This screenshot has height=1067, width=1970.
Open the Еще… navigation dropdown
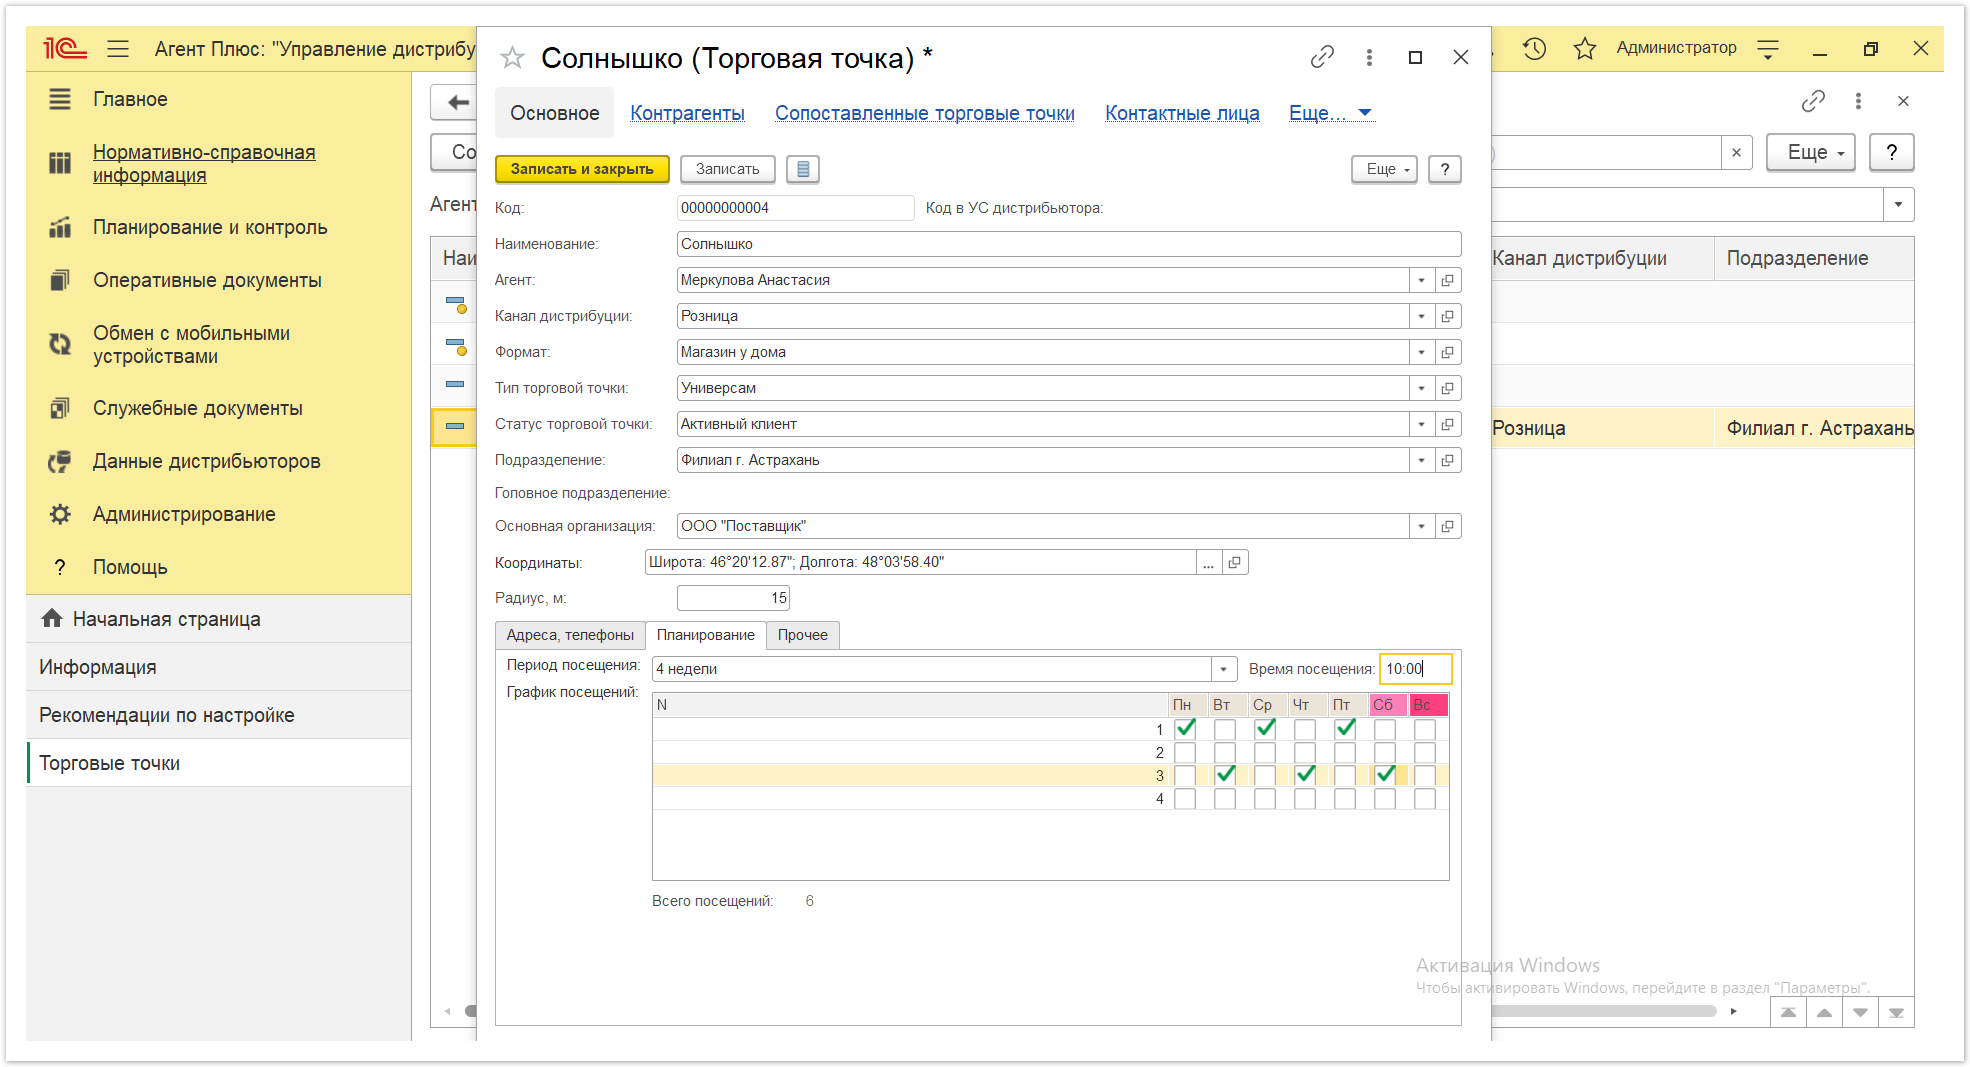1331,113
